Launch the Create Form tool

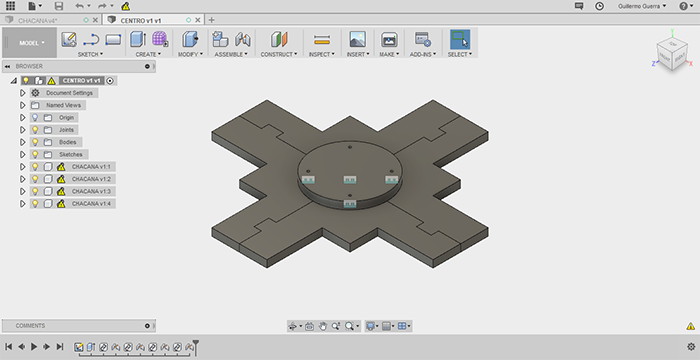coord(160,39)
